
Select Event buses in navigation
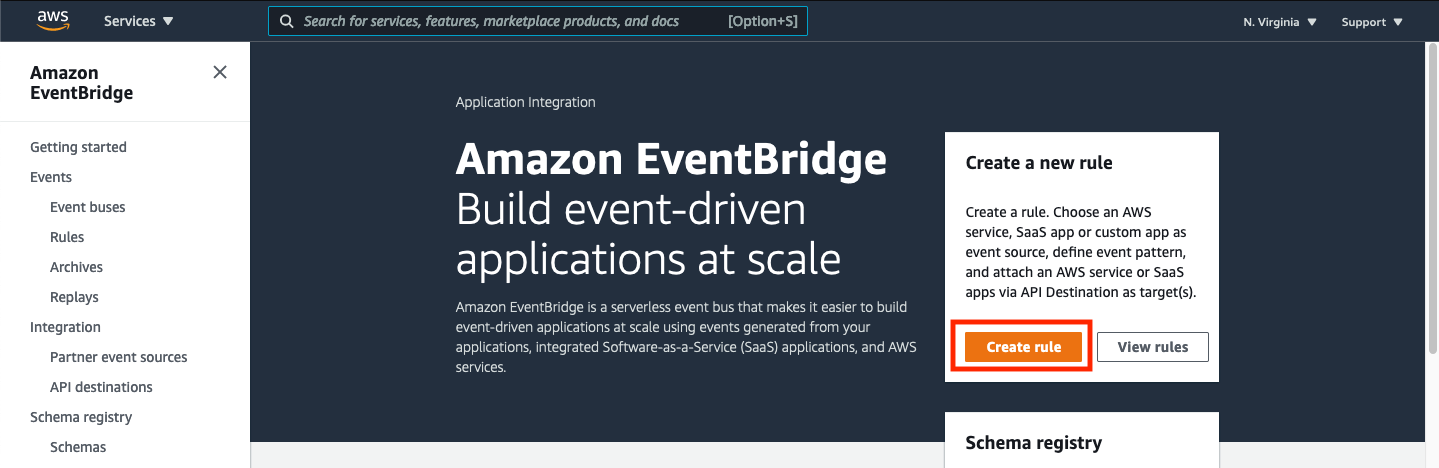(88, 207)
